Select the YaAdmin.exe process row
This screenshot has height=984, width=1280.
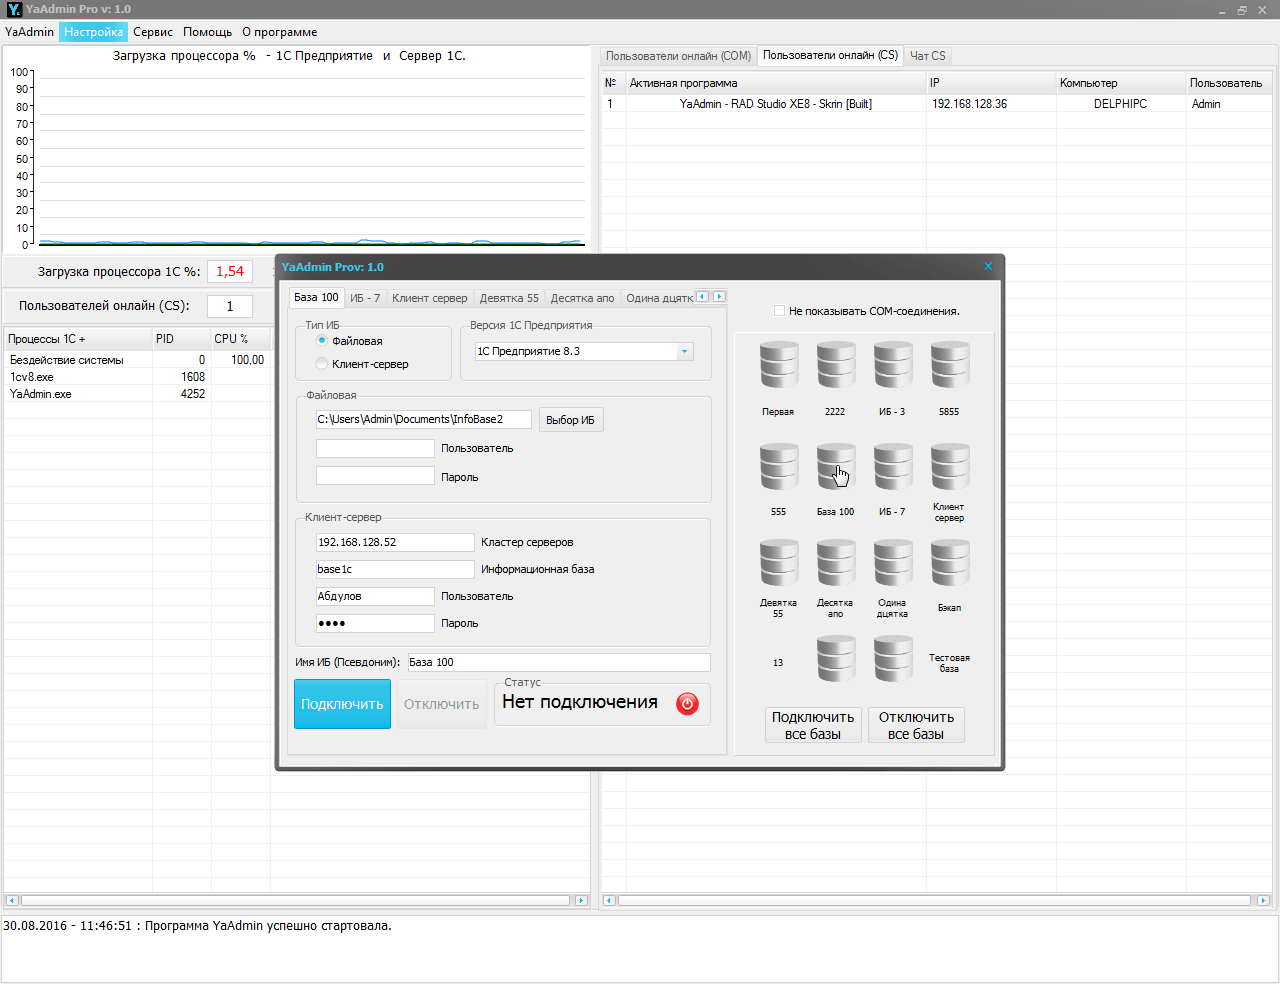point(138,394)
